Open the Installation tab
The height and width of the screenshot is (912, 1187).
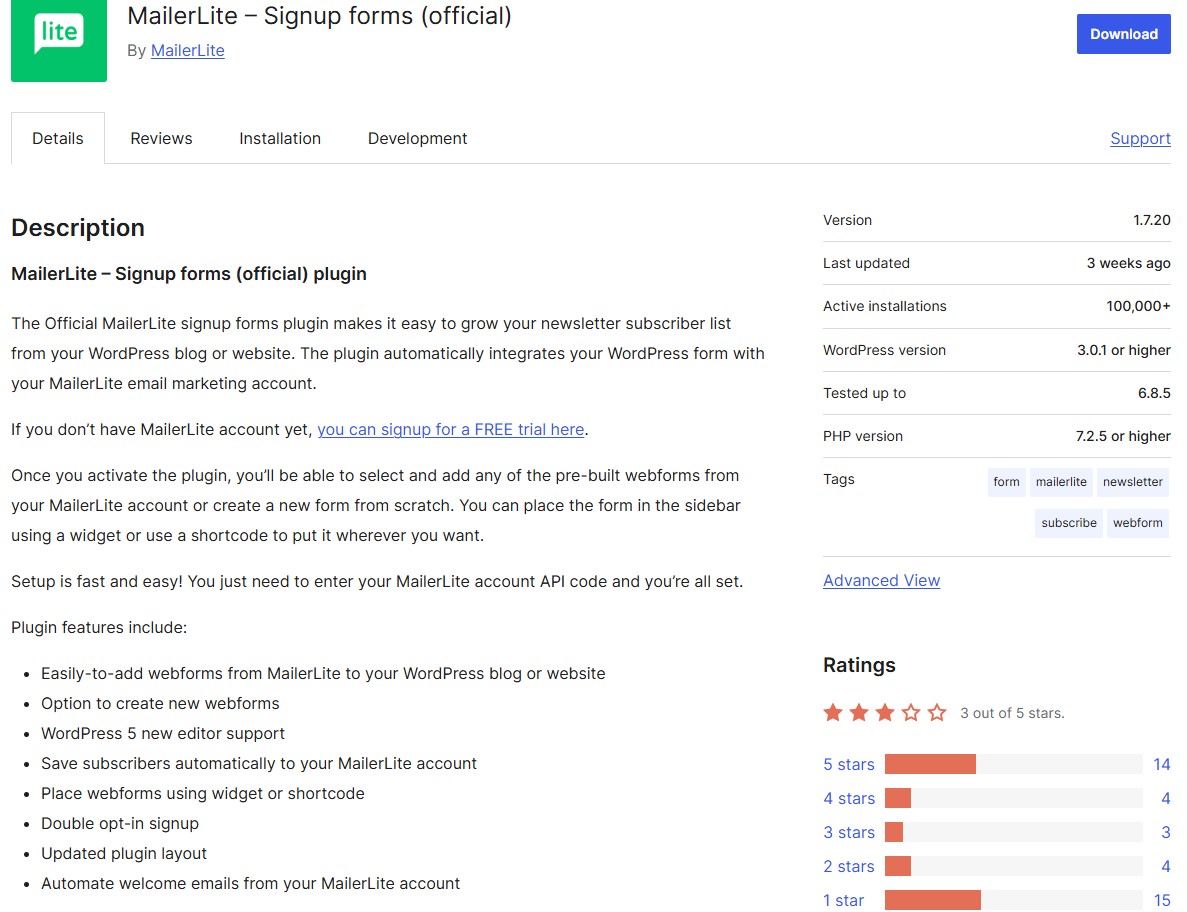click(x=279, y=138)
